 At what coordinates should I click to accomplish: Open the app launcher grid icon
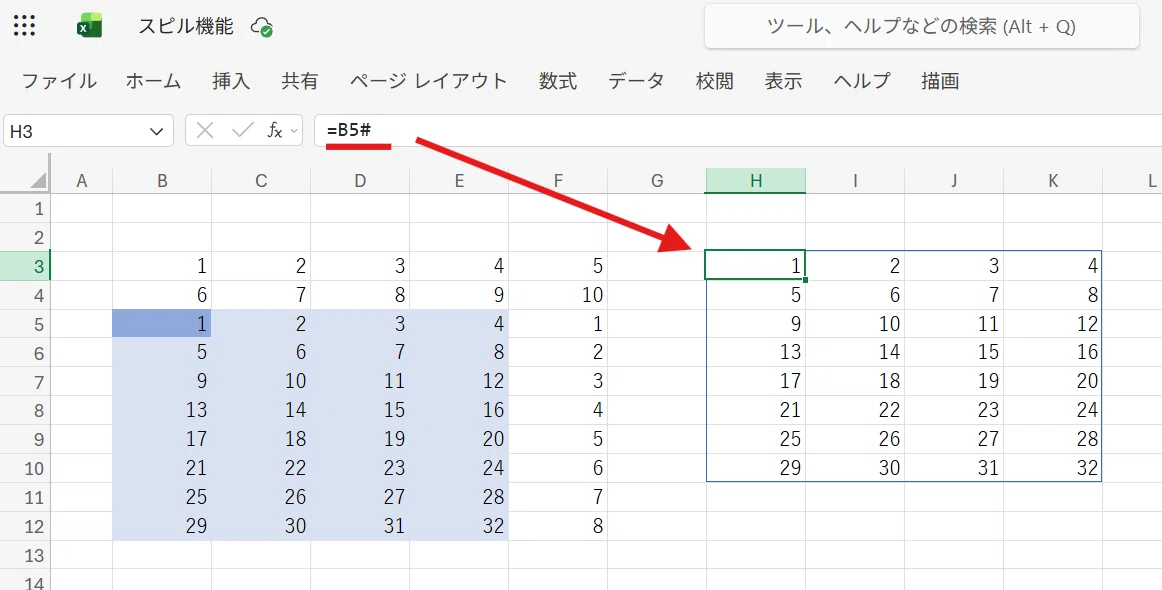click(24, 26)
